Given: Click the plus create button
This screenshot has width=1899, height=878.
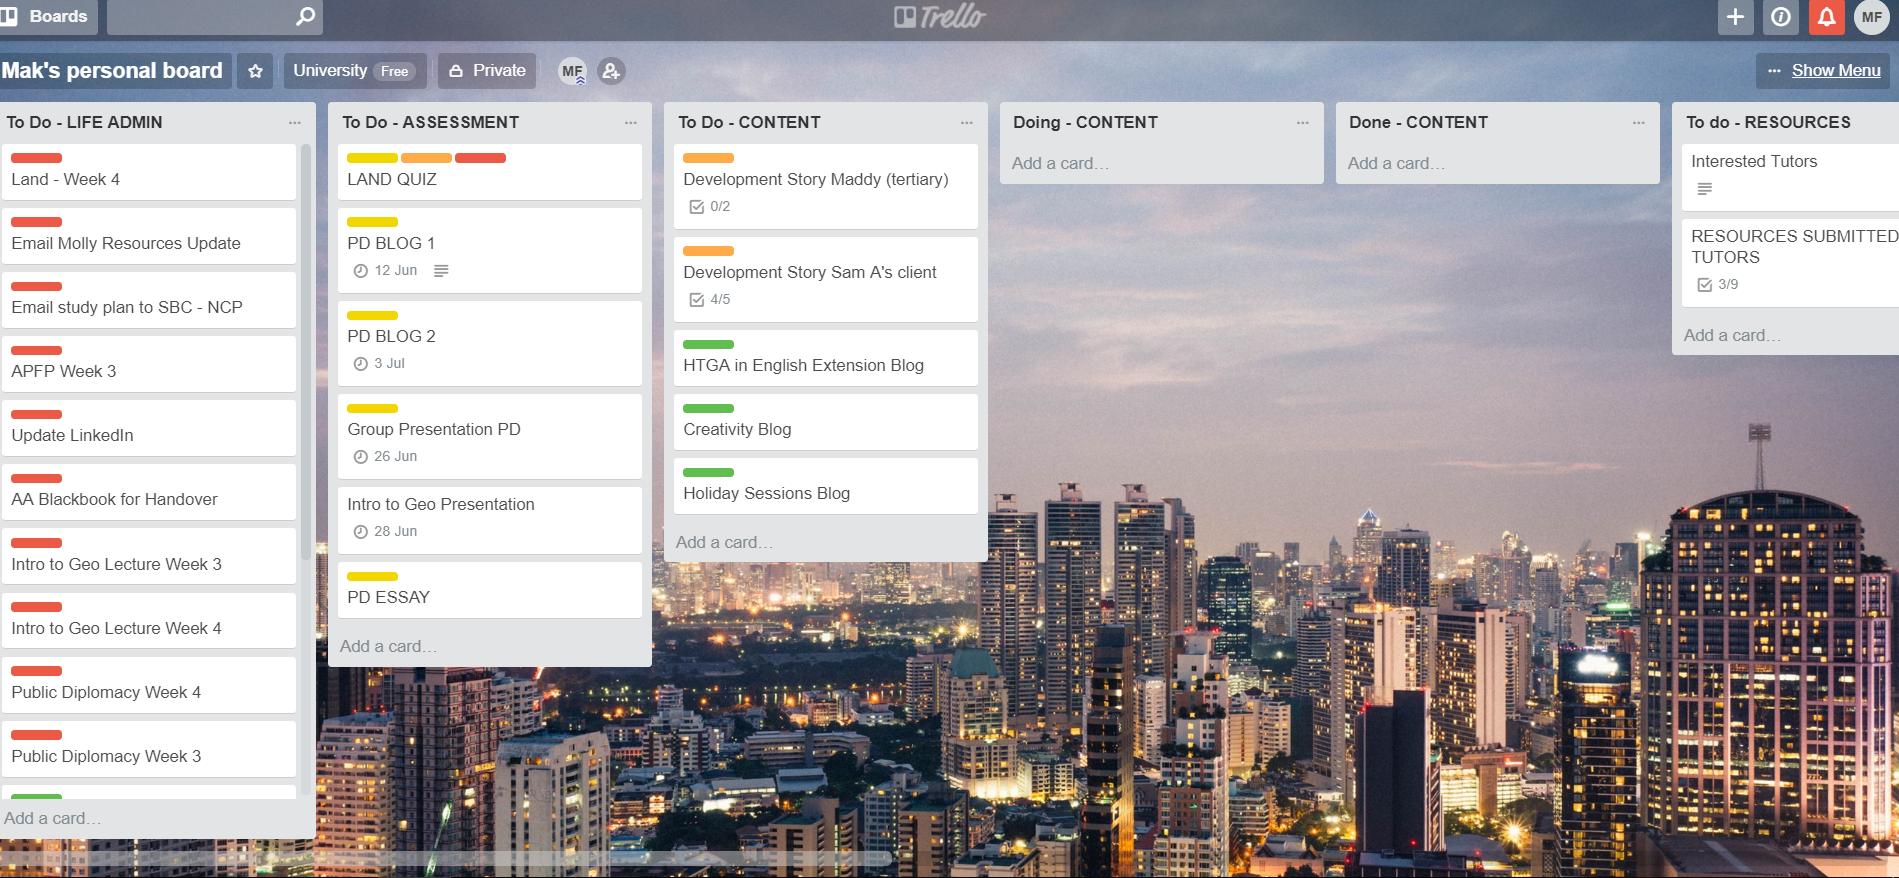Looking at the screenshot, I should (x=1736, y=17).
